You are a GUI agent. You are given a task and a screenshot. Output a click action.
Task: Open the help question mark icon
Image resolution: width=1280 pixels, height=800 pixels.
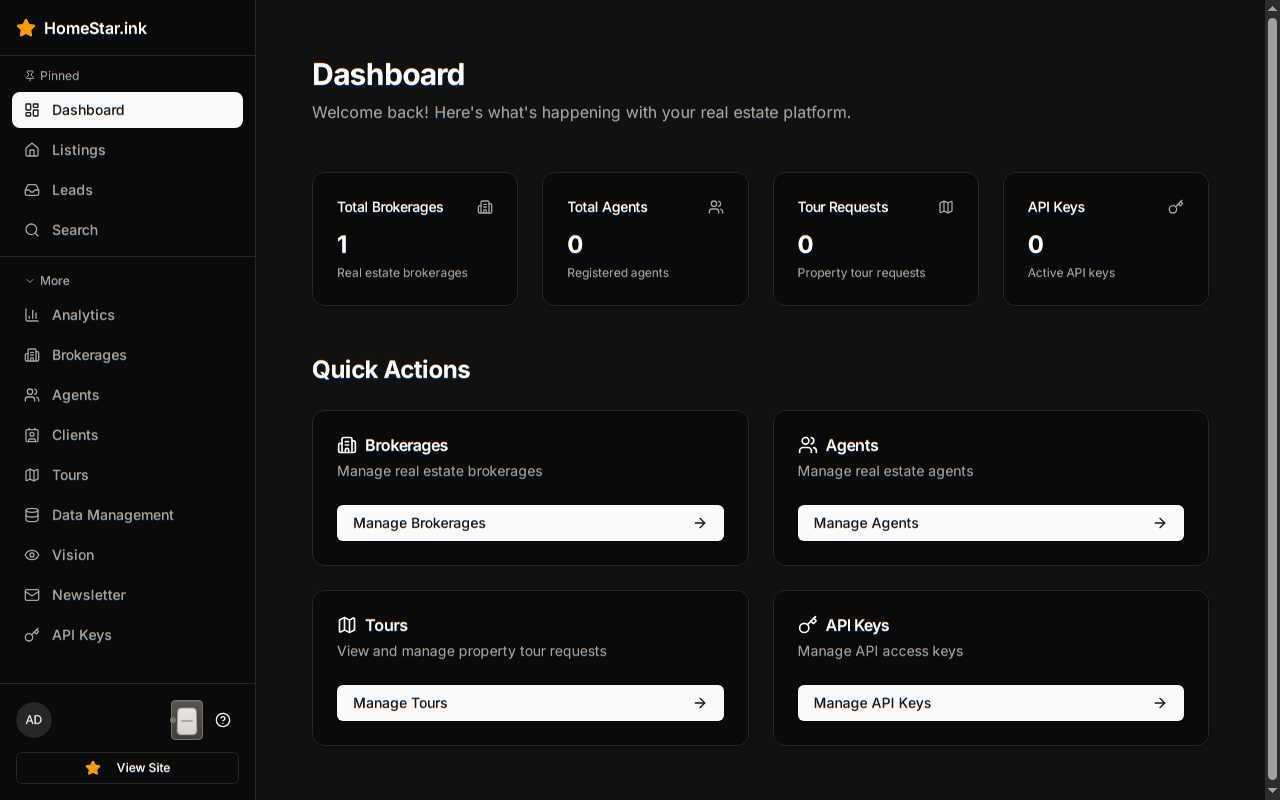coord(223,720)
